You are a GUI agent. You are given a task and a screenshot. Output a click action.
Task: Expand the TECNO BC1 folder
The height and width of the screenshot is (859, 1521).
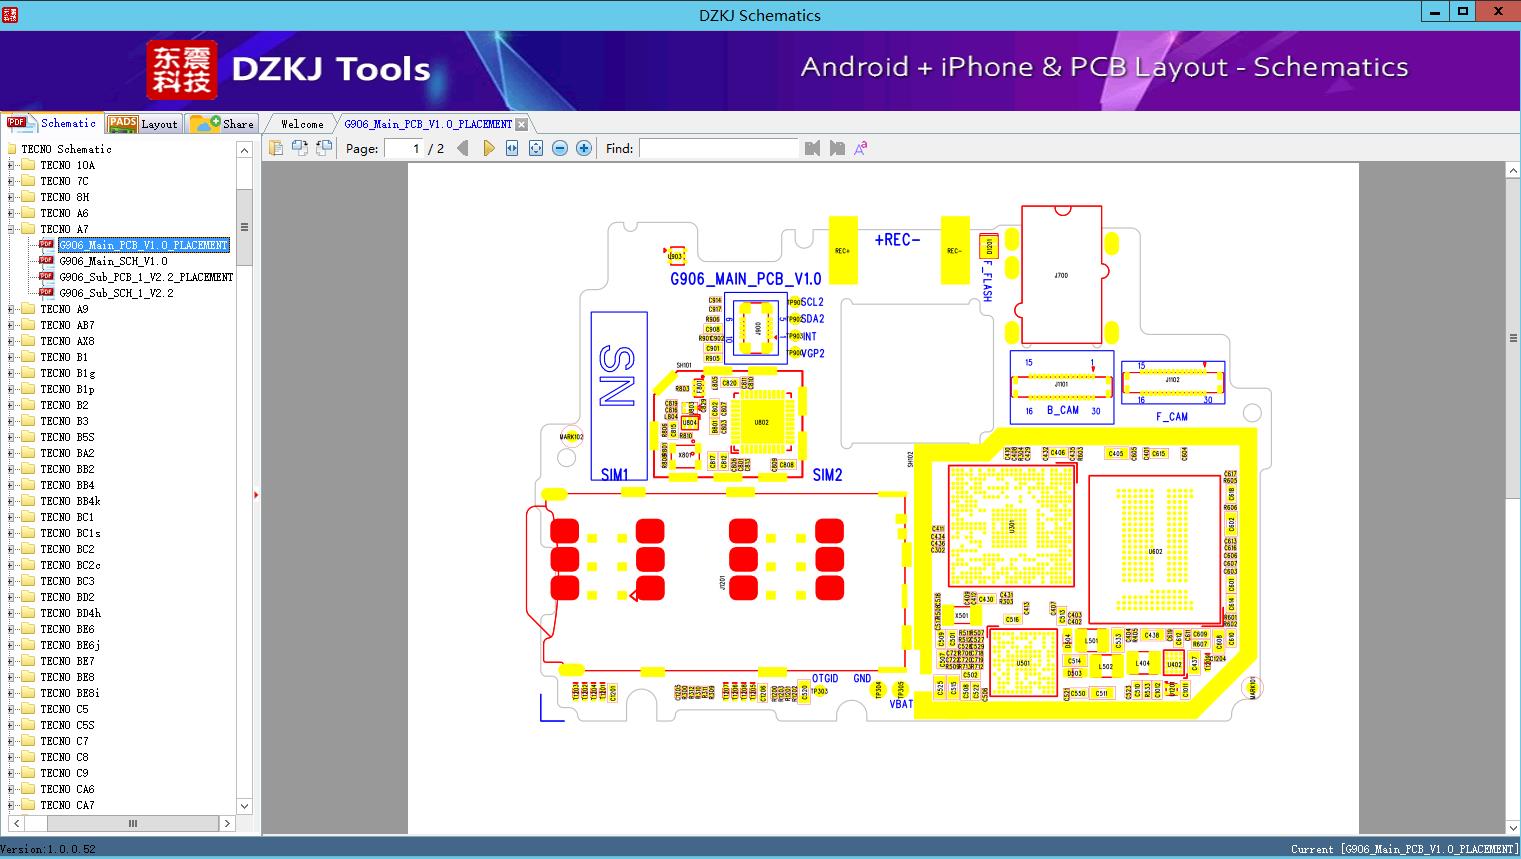pyautogui.click(x=11, y=517)
